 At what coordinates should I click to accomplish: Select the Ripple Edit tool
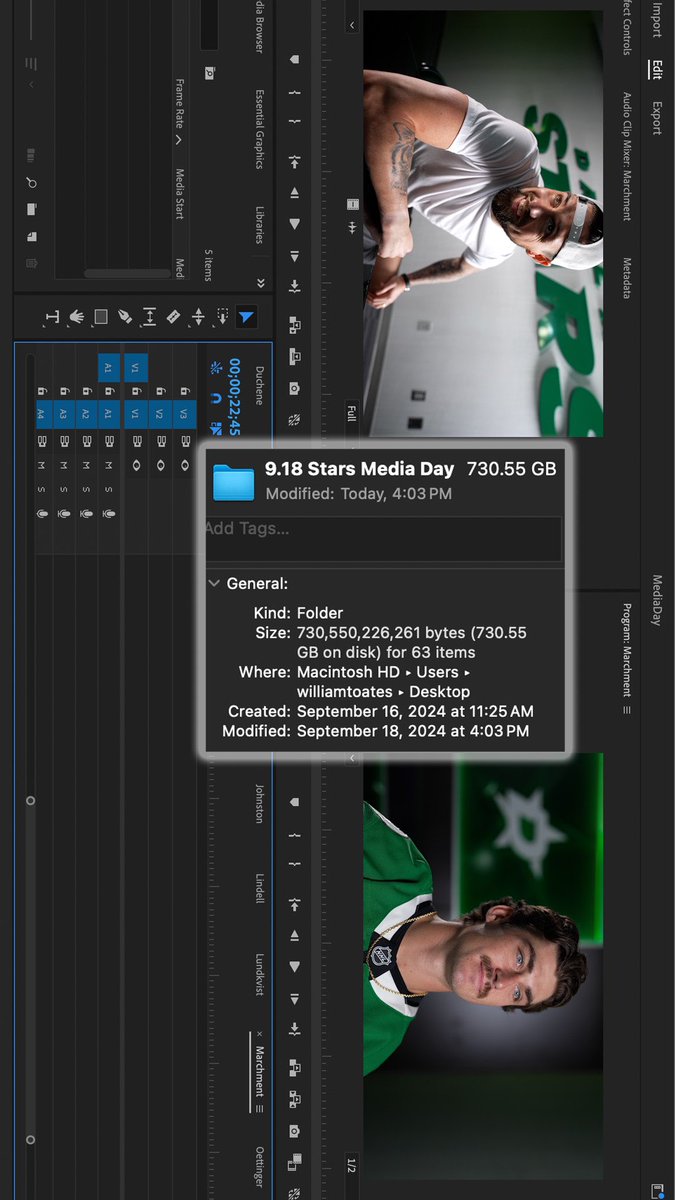tap(198, 317)
